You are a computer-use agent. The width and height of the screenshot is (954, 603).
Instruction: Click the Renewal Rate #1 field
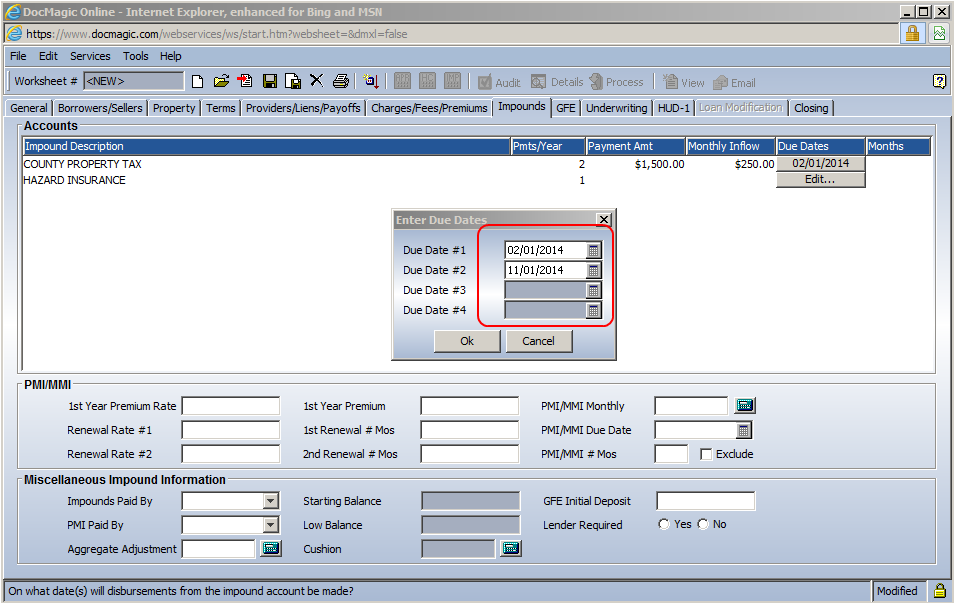pyautogui.click(x=231, y=430)
